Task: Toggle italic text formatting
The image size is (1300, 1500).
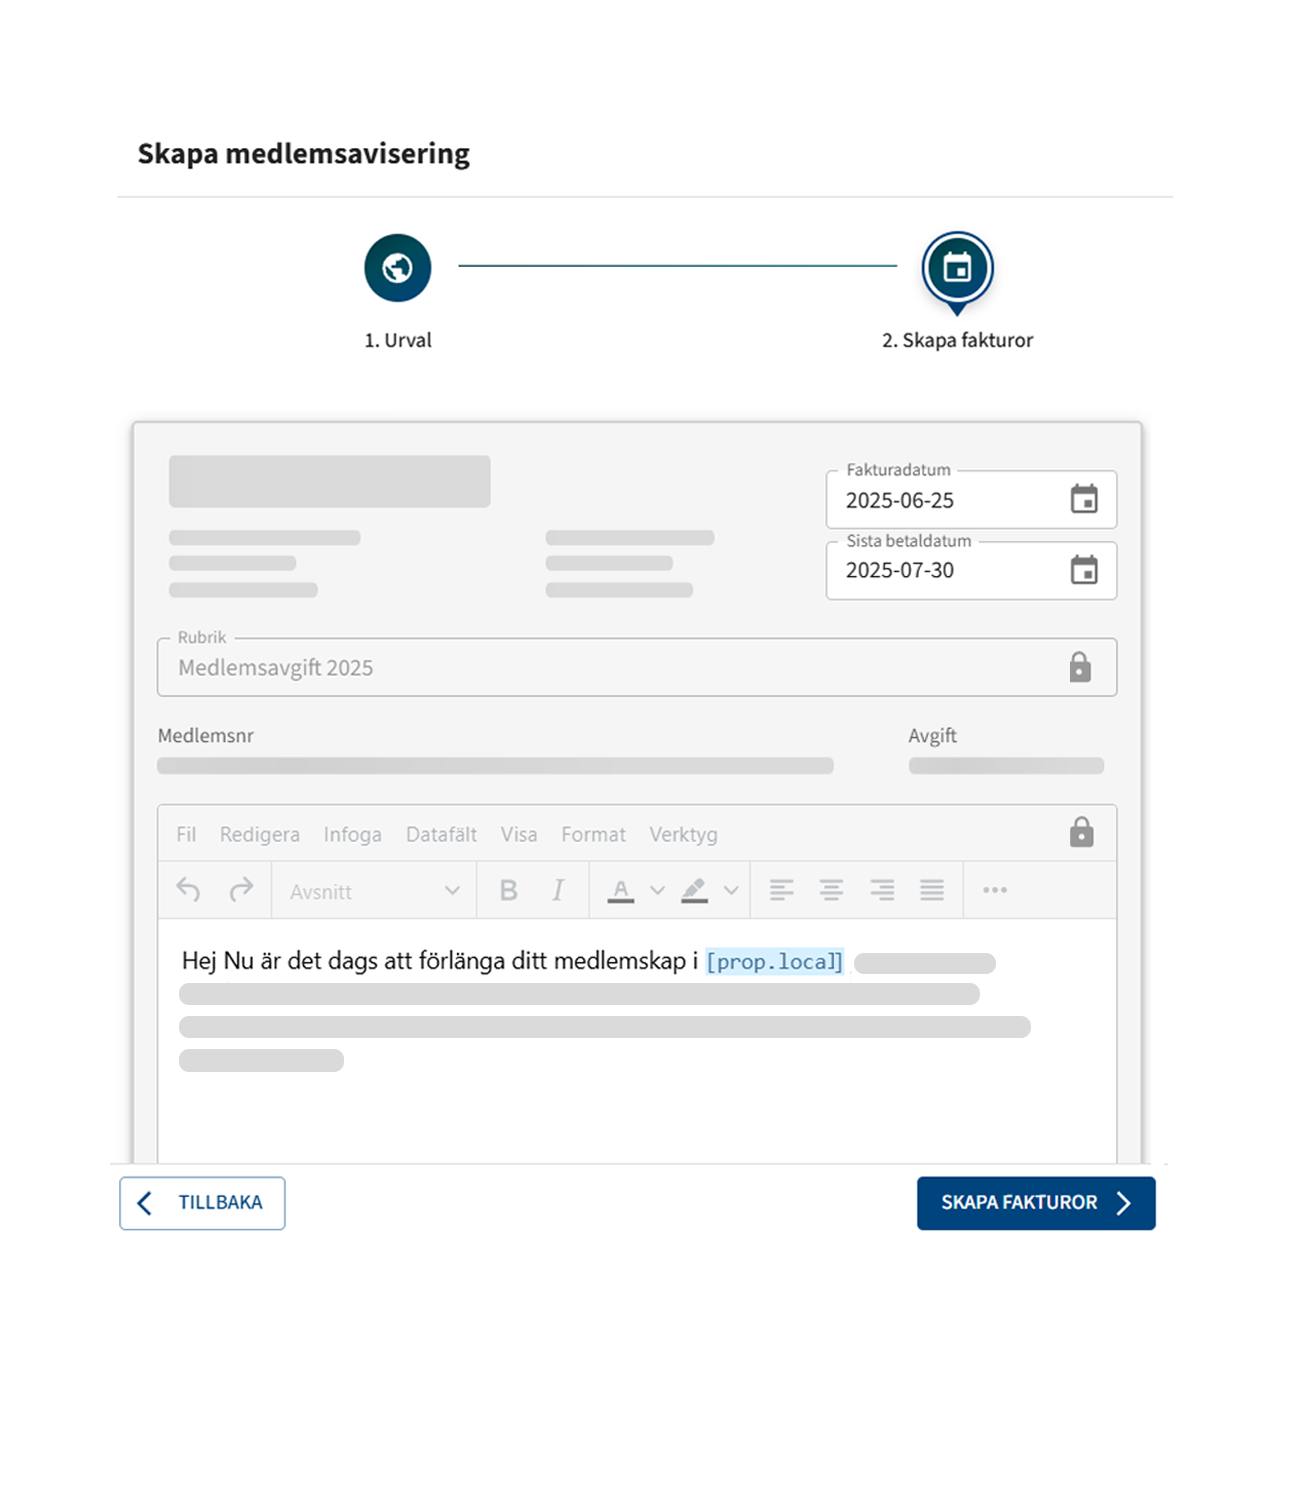Action: tap(558, 890)
